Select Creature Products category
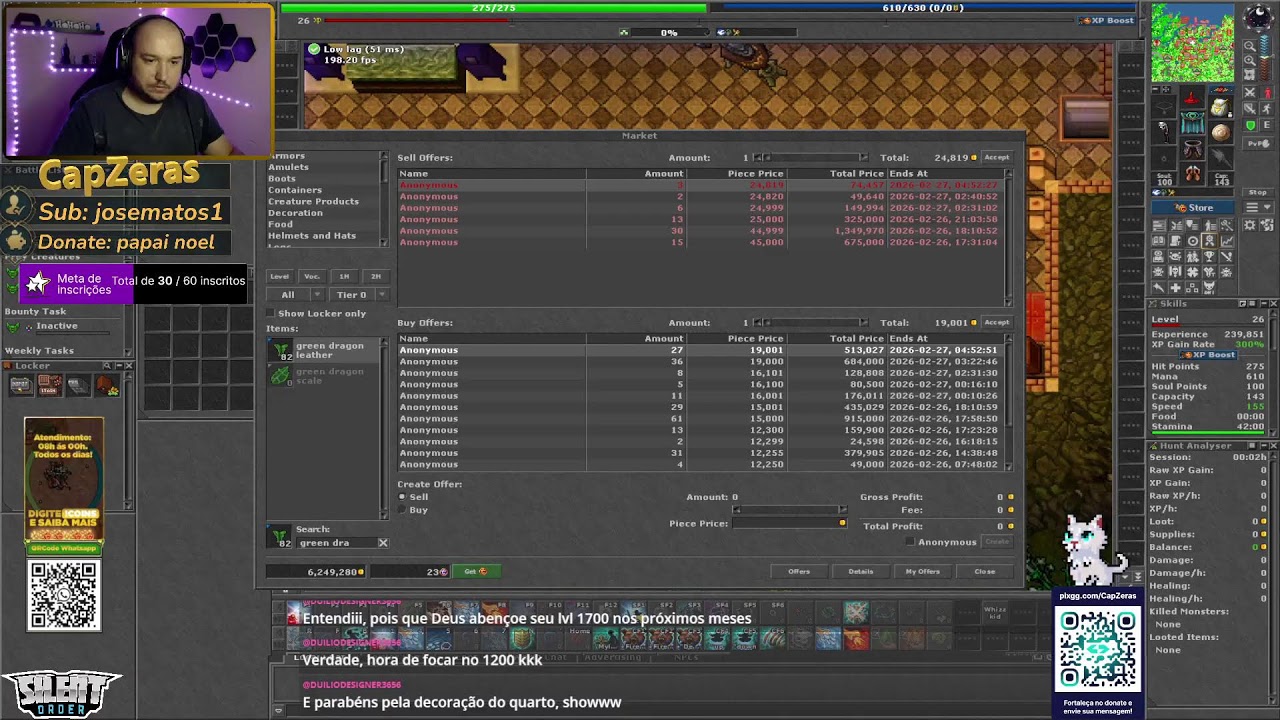The width and height of the screenshot is (1280, 720). pyautogui.click(x=313, y=201)
